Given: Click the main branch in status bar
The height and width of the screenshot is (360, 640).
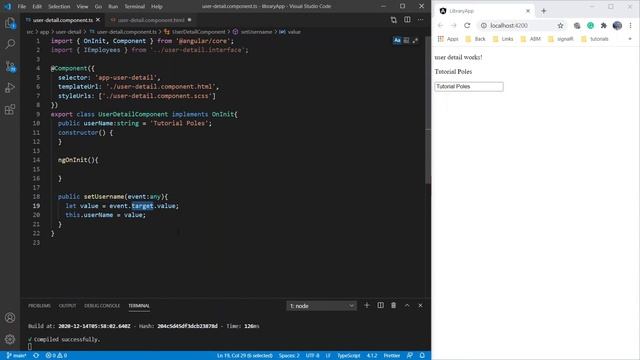Looking at the screenshot, I should [x=16, y=356].
